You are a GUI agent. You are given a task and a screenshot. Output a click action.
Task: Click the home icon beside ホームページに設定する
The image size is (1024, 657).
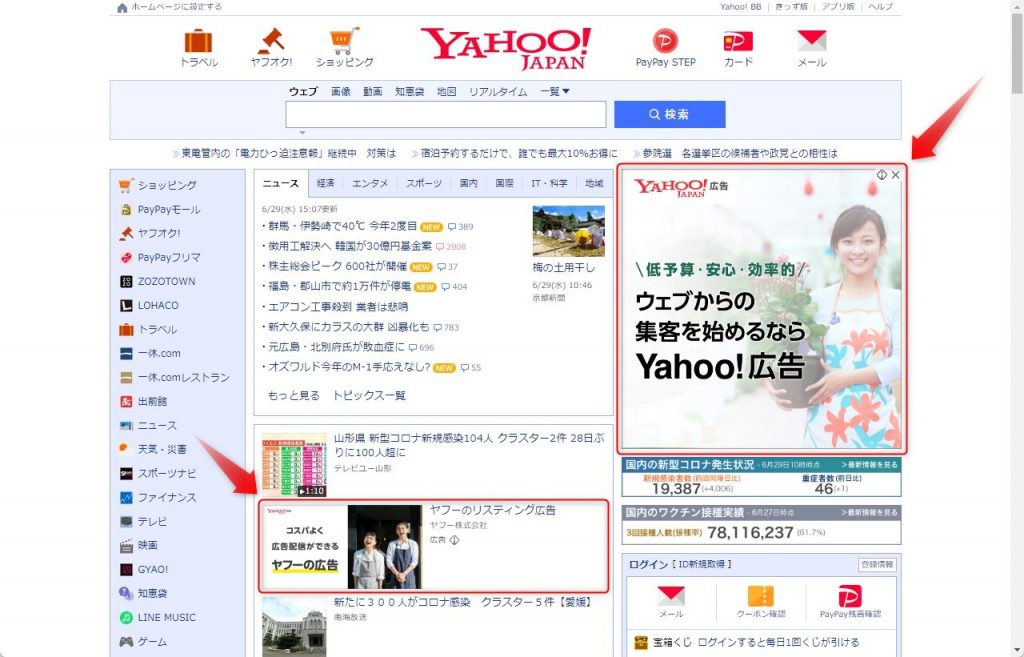[x=121, y=7]
